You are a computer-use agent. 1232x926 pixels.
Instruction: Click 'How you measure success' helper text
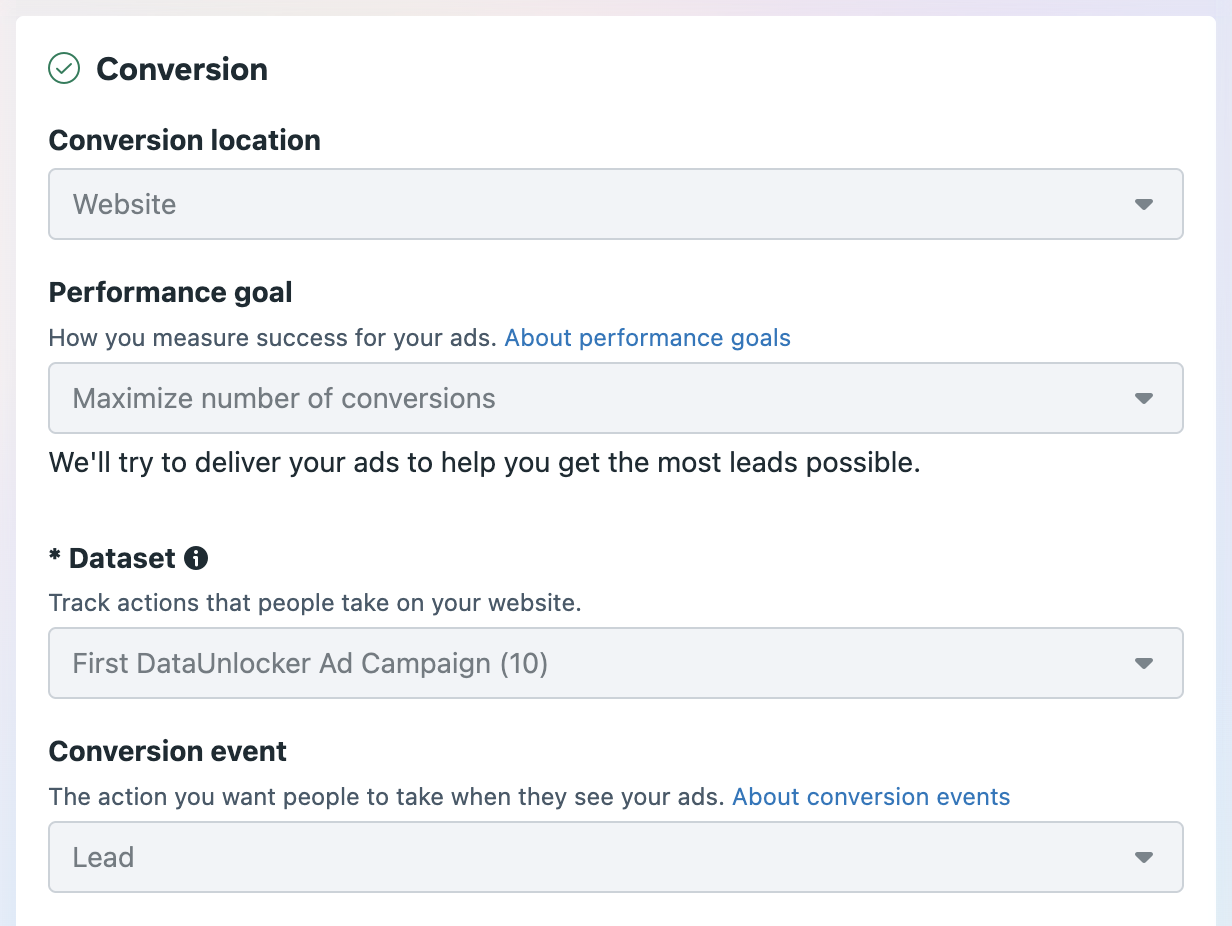click(x=272, y=338)
